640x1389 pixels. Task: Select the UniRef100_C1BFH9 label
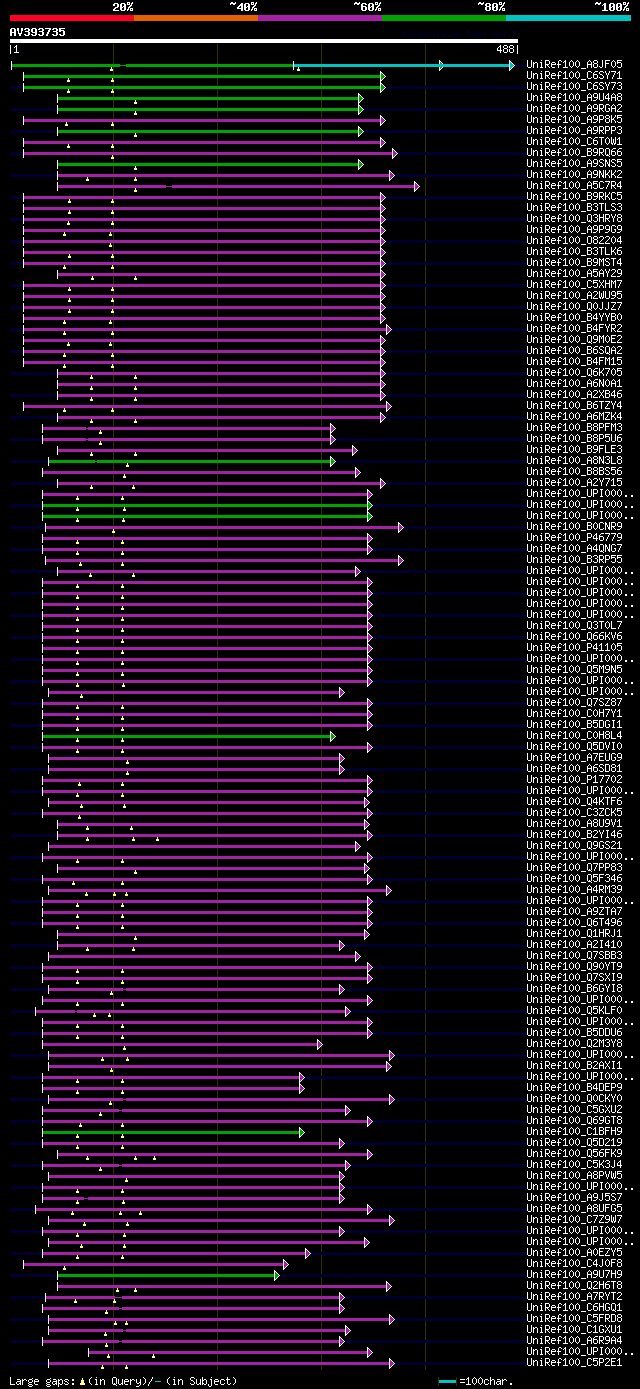point(574,1132)
